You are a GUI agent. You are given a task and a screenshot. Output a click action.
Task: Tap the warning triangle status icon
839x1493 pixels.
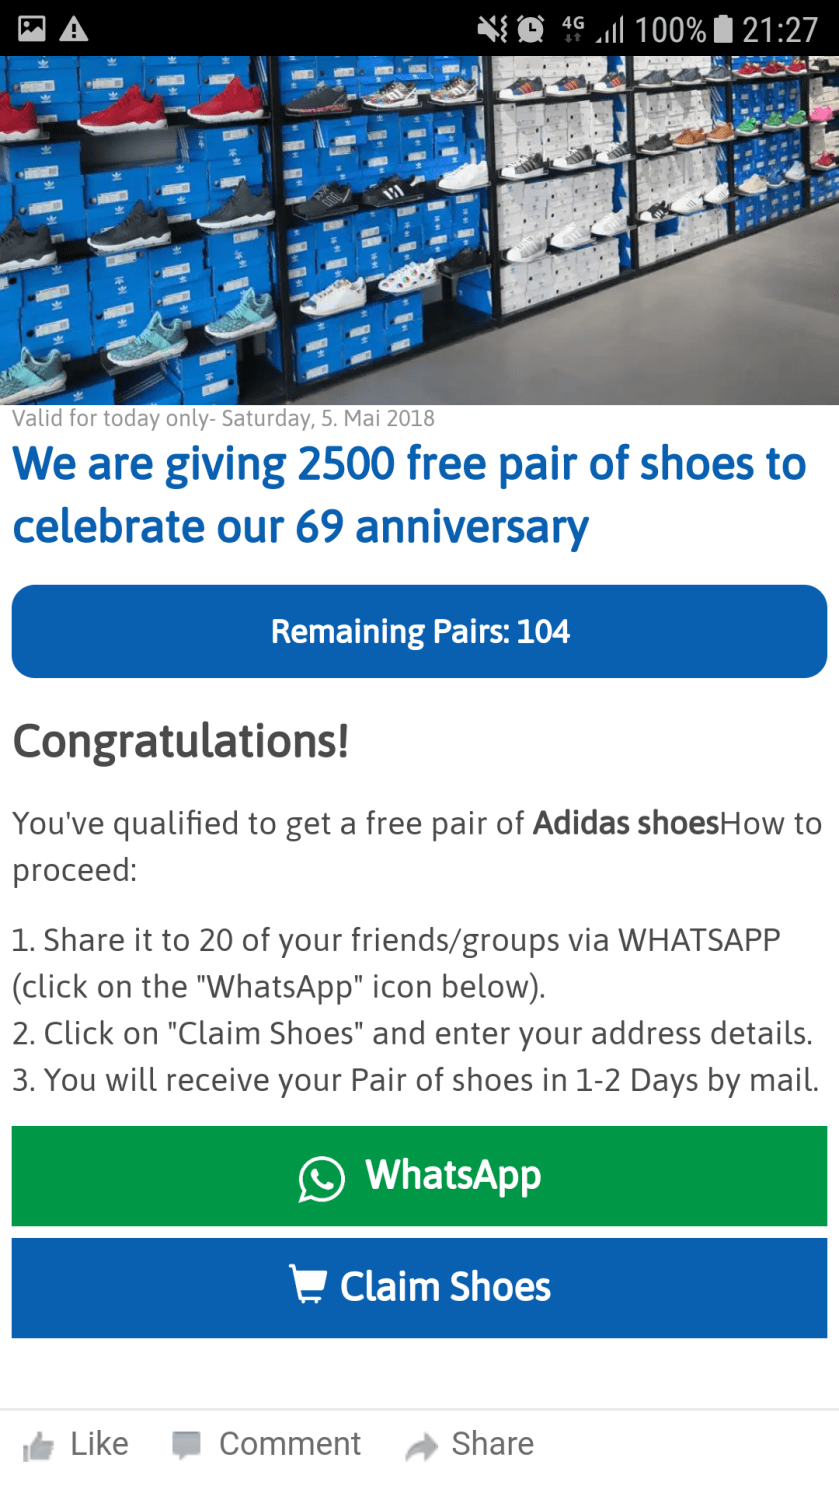coord(74,29)
